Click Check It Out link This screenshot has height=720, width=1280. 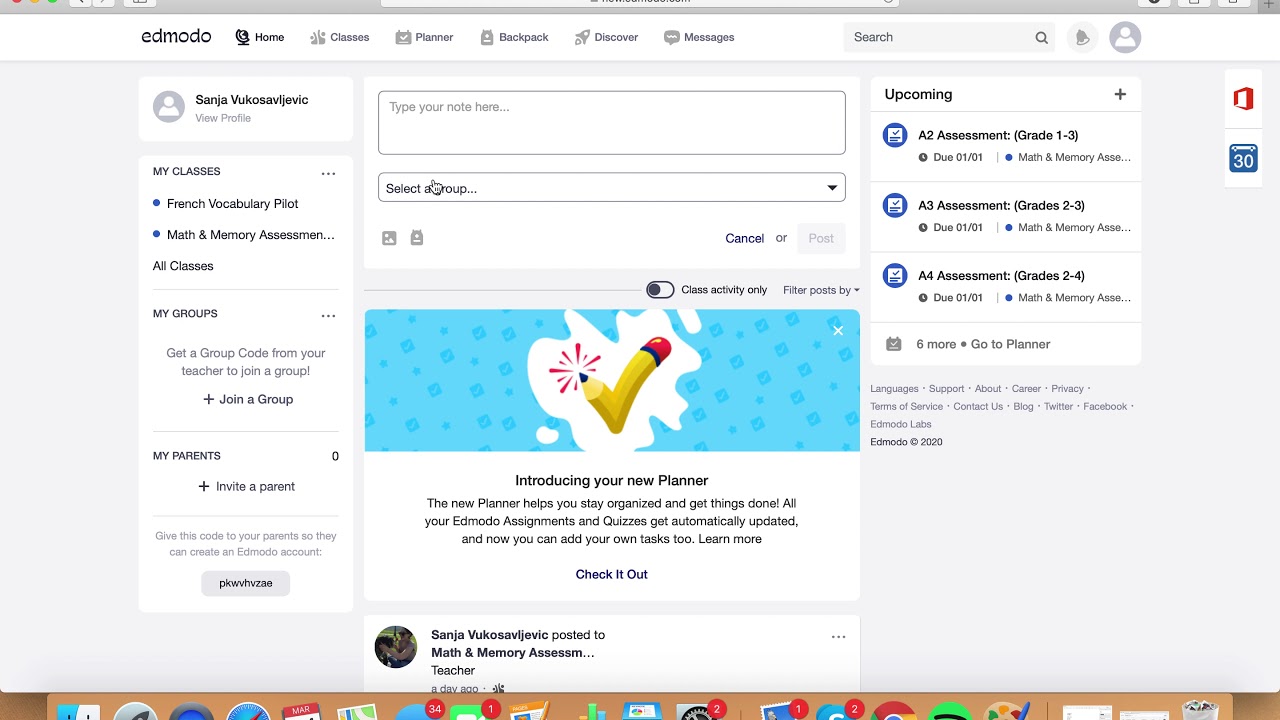point(612,574)
